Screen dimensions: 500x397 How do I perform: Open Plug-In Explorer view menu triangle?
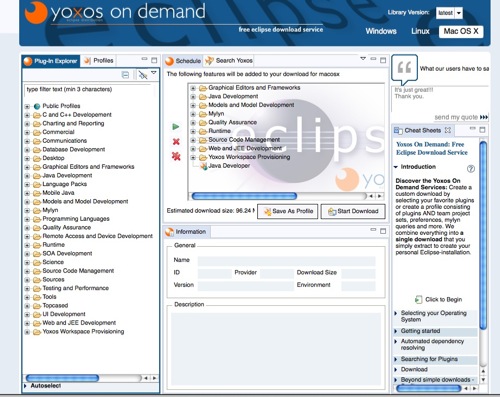tap(154, 73)
